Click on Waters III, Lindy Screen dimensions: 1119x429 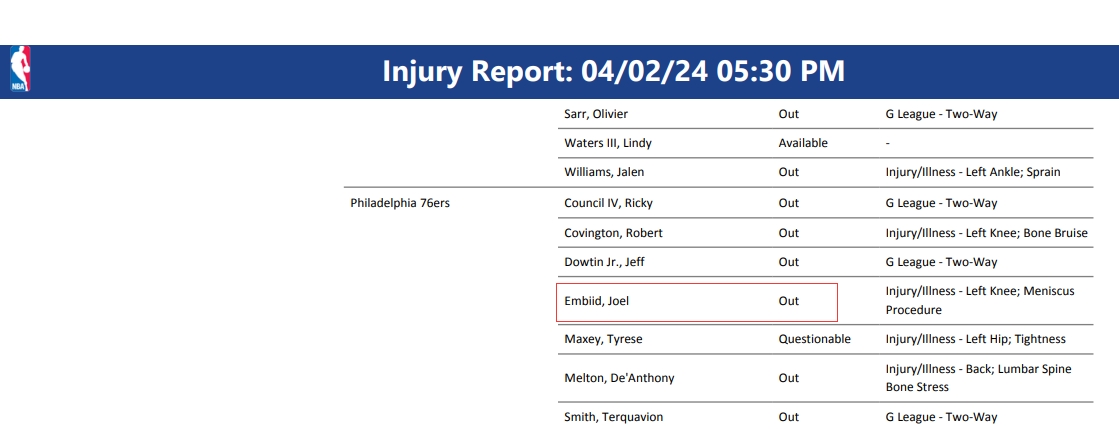point(608,143)
